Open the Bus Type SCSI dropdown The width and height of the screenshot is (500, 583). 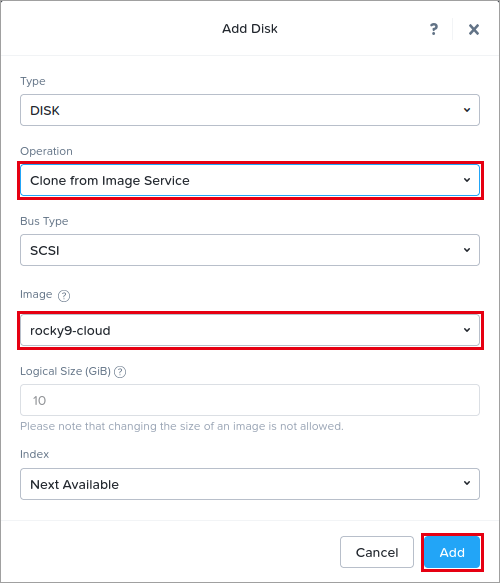tap(250, 250)
